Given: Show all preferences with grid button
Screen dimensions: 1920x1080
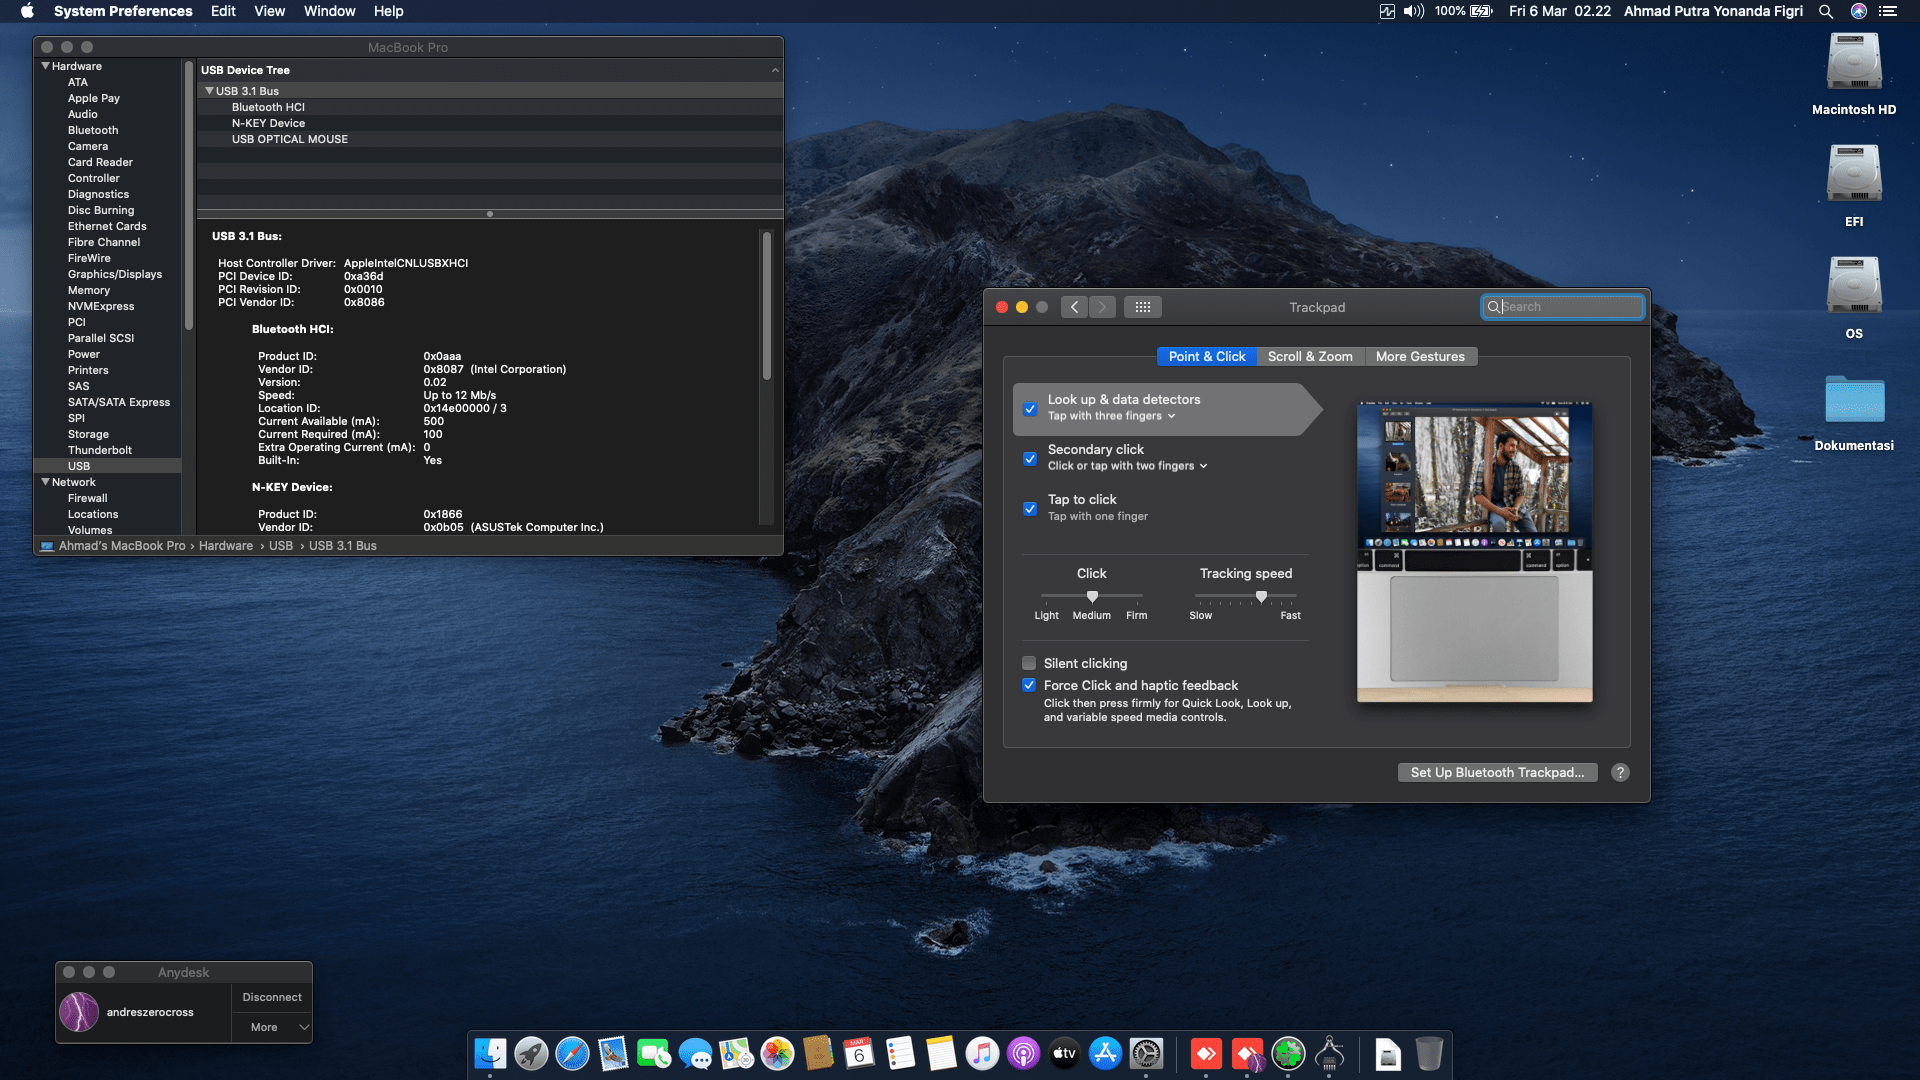Looking at the screenshot, I should [1143, 307].
